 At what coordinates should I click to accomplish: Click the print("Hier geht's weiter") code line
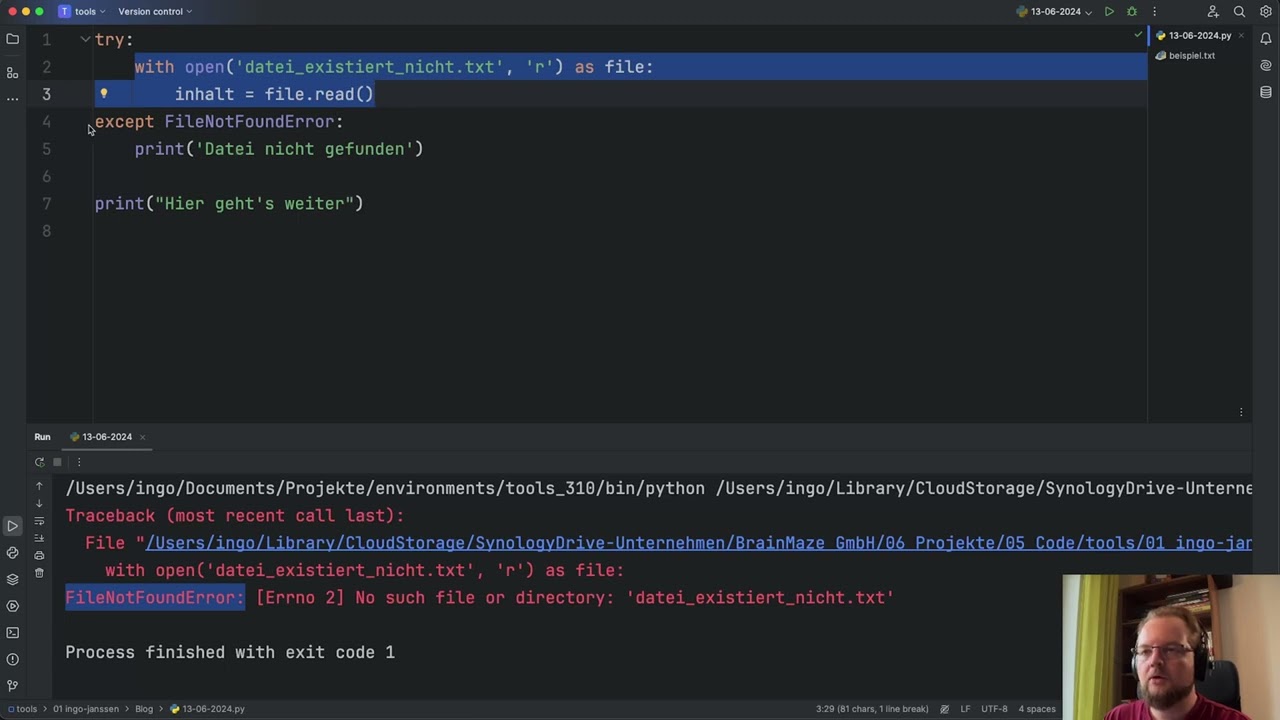(x=229, y=204)
